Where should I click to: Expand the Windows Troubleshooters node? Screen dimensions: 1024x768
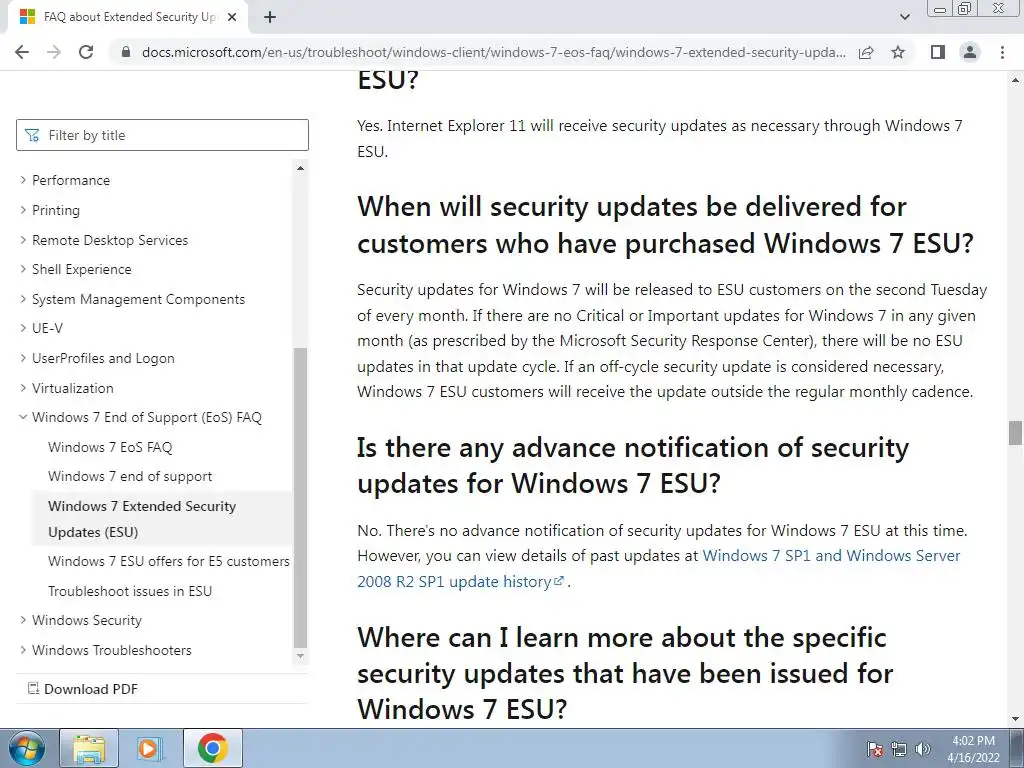pos(23,650)
